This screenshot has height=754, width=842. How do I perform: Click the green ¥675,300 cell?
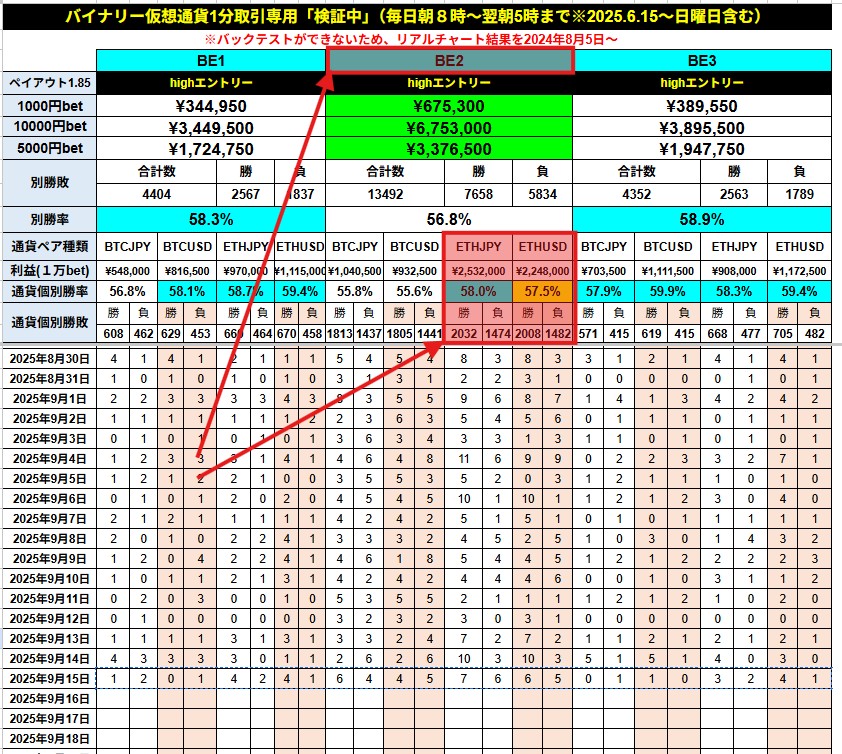pos(449,106)
